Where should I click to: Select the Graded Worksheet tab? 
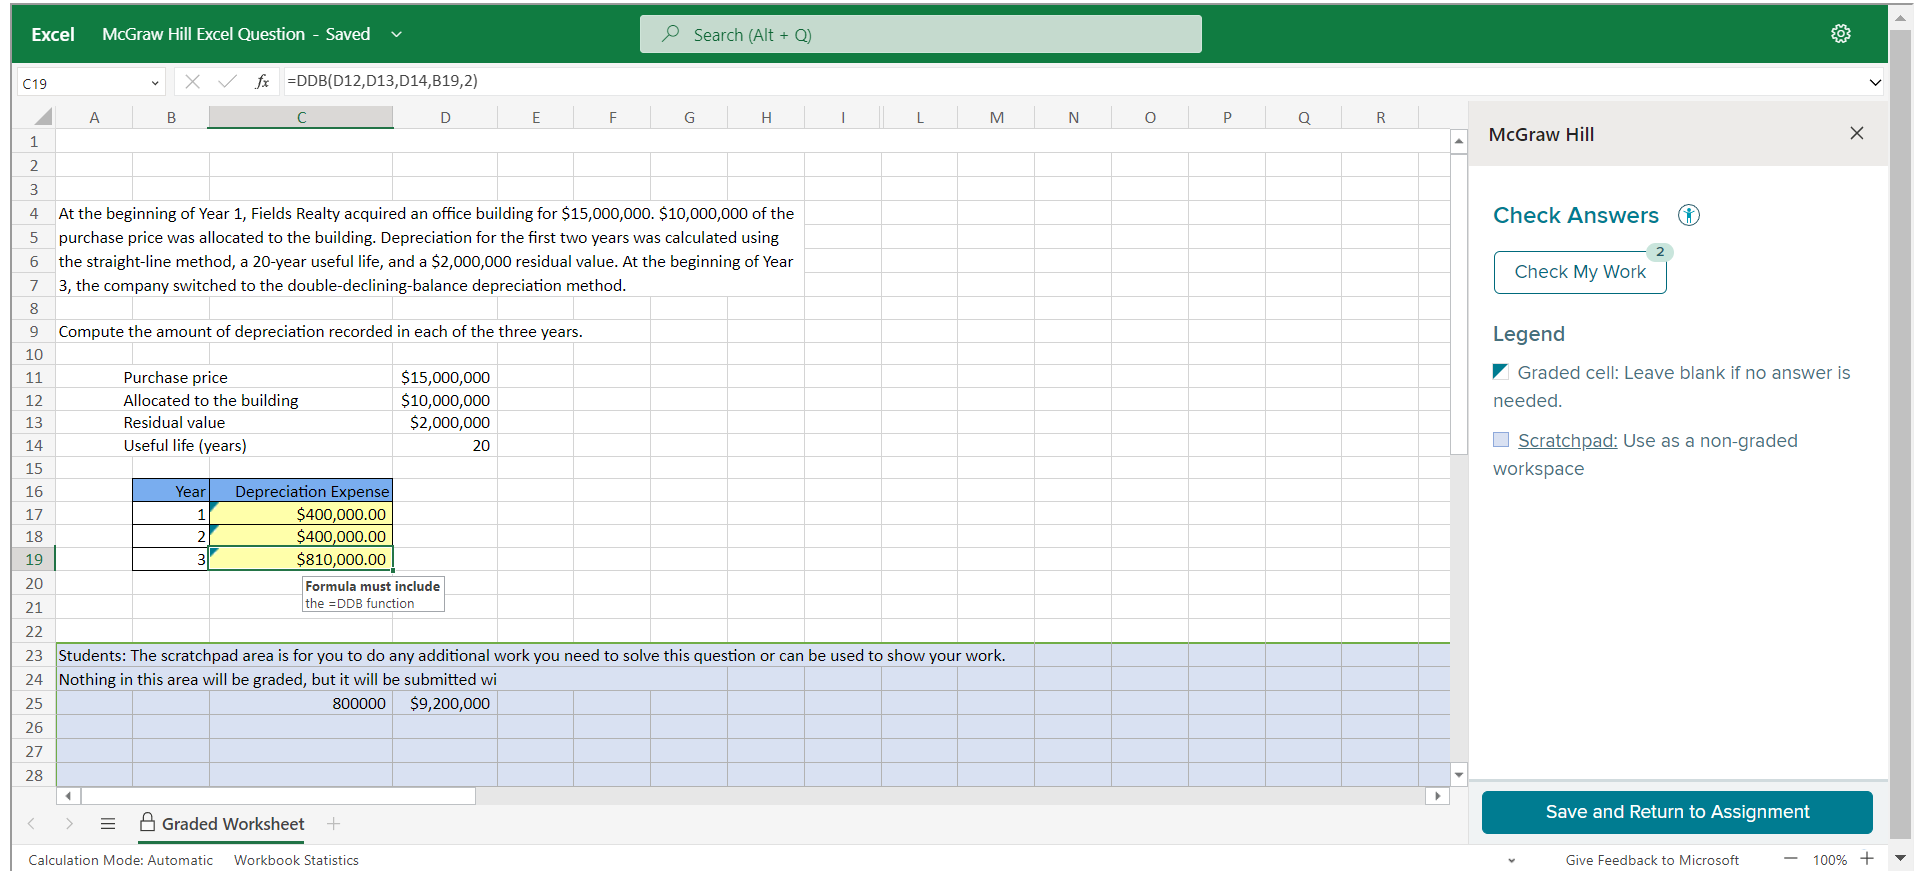tap(222, 824)
